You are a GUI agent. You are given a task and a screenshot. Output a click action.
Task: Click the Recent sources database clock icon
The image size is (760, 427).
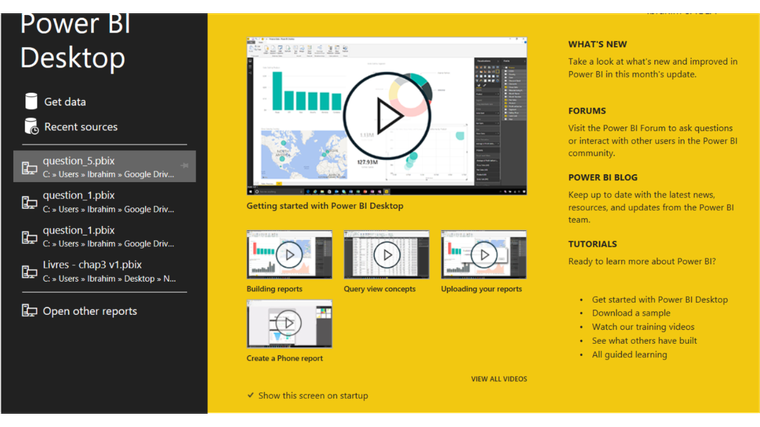31,127
